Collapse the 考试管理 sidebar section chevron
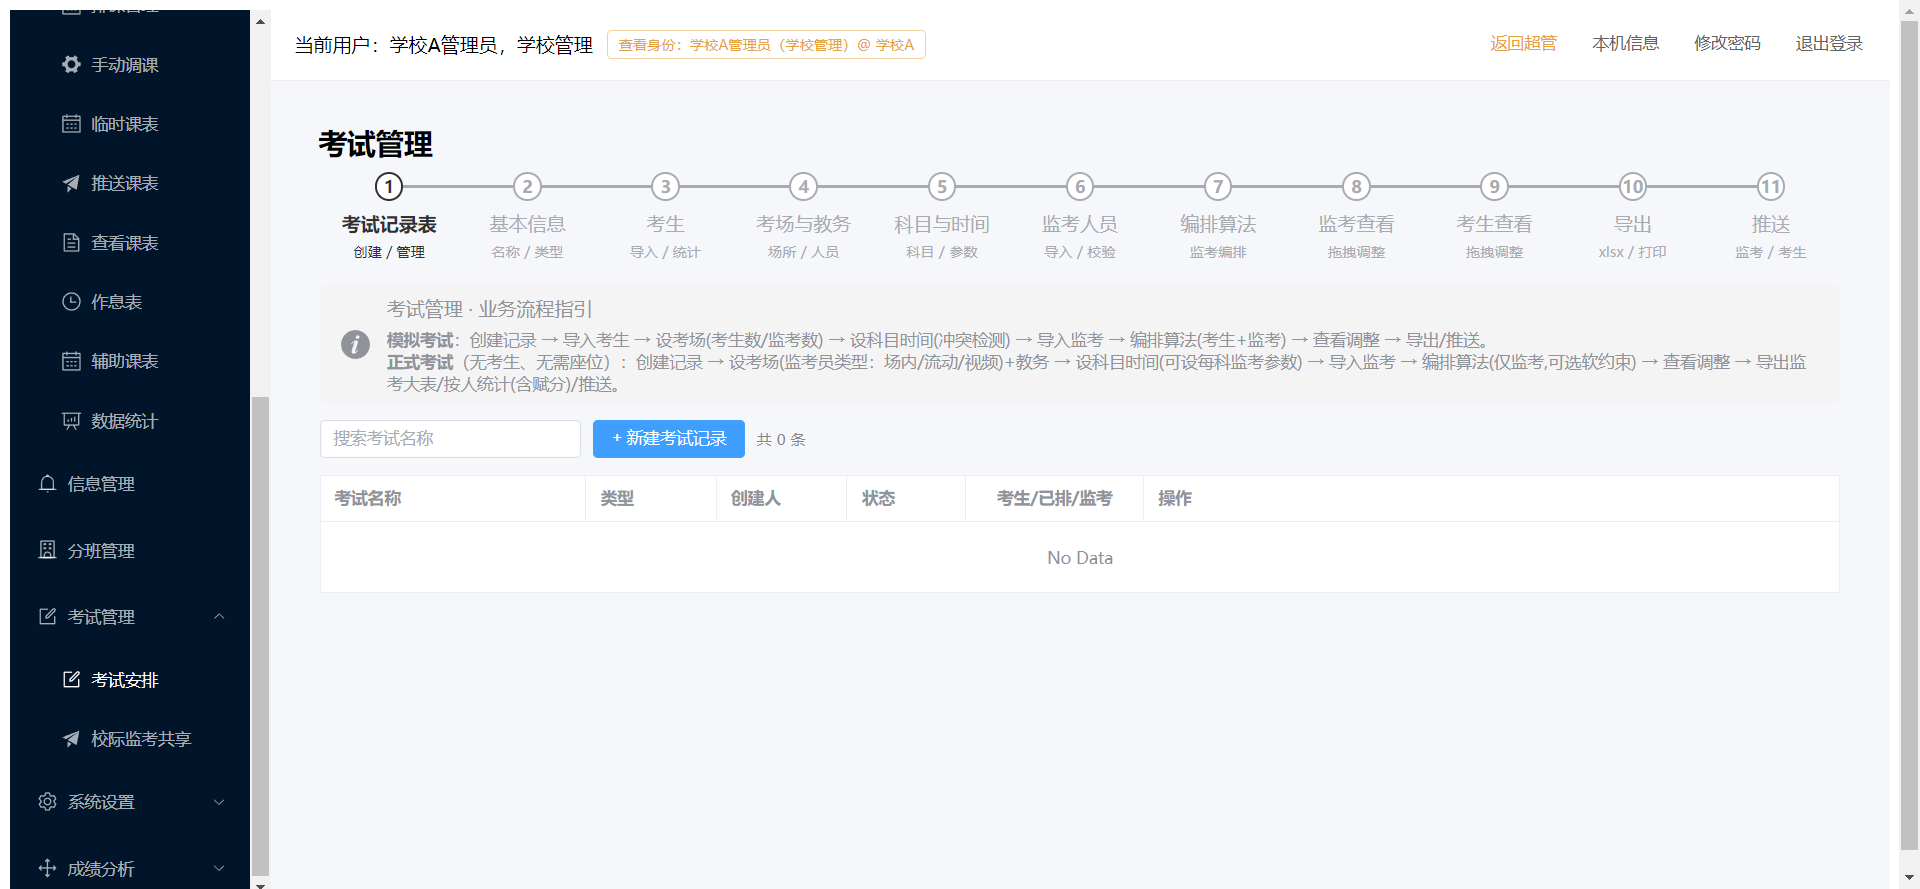The height and width of the screenshot is (889, 1920). click(219, 616)
